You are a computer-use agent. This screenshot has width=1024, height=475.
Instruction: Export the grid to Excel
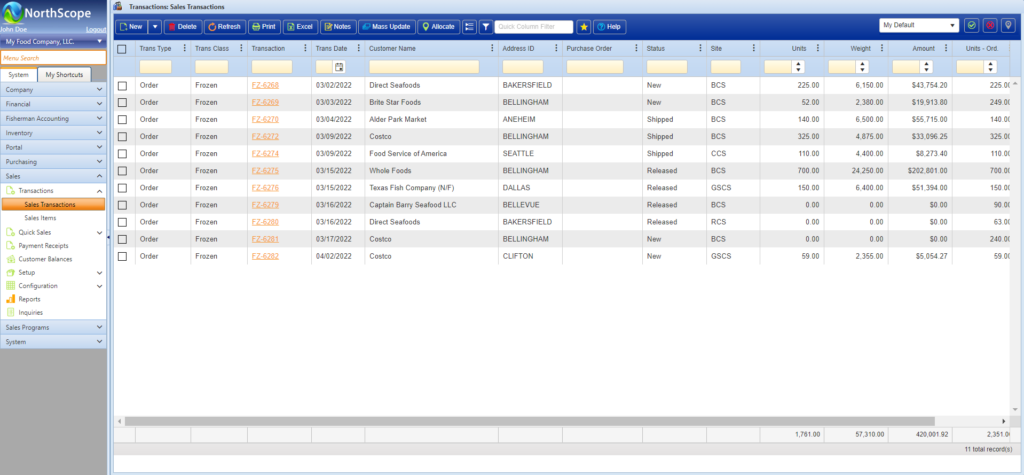(x=299, y=27)
